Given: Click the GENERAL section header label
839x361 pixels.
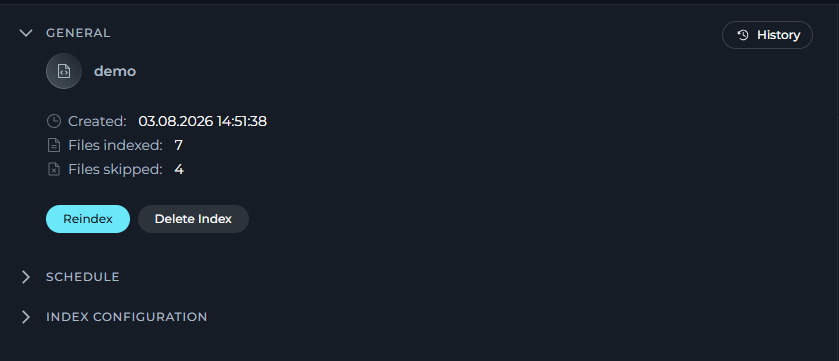Looking at the screenshot, I should [78, 33].
